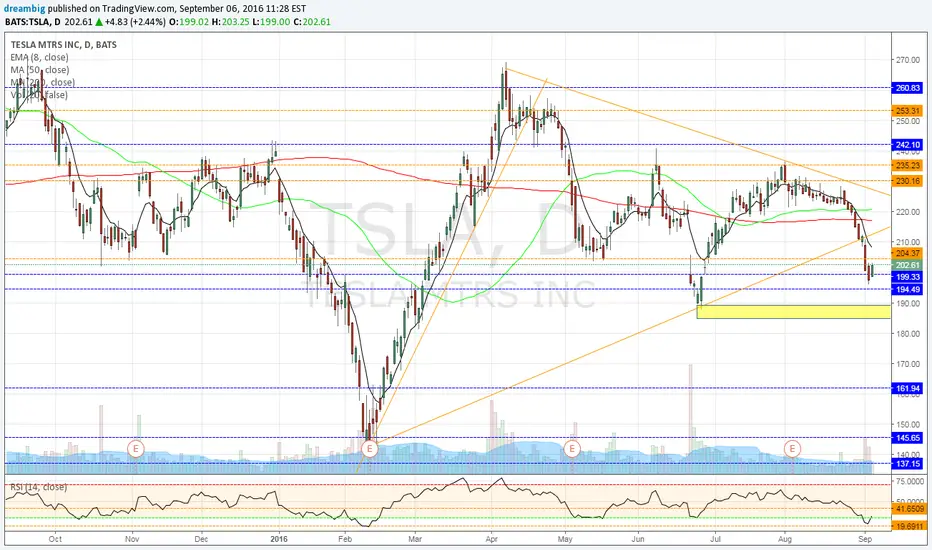Click the 204.37 orange price label
Image resolution: width=932 pixels, height=550 pixels.
tap(908, 253)
